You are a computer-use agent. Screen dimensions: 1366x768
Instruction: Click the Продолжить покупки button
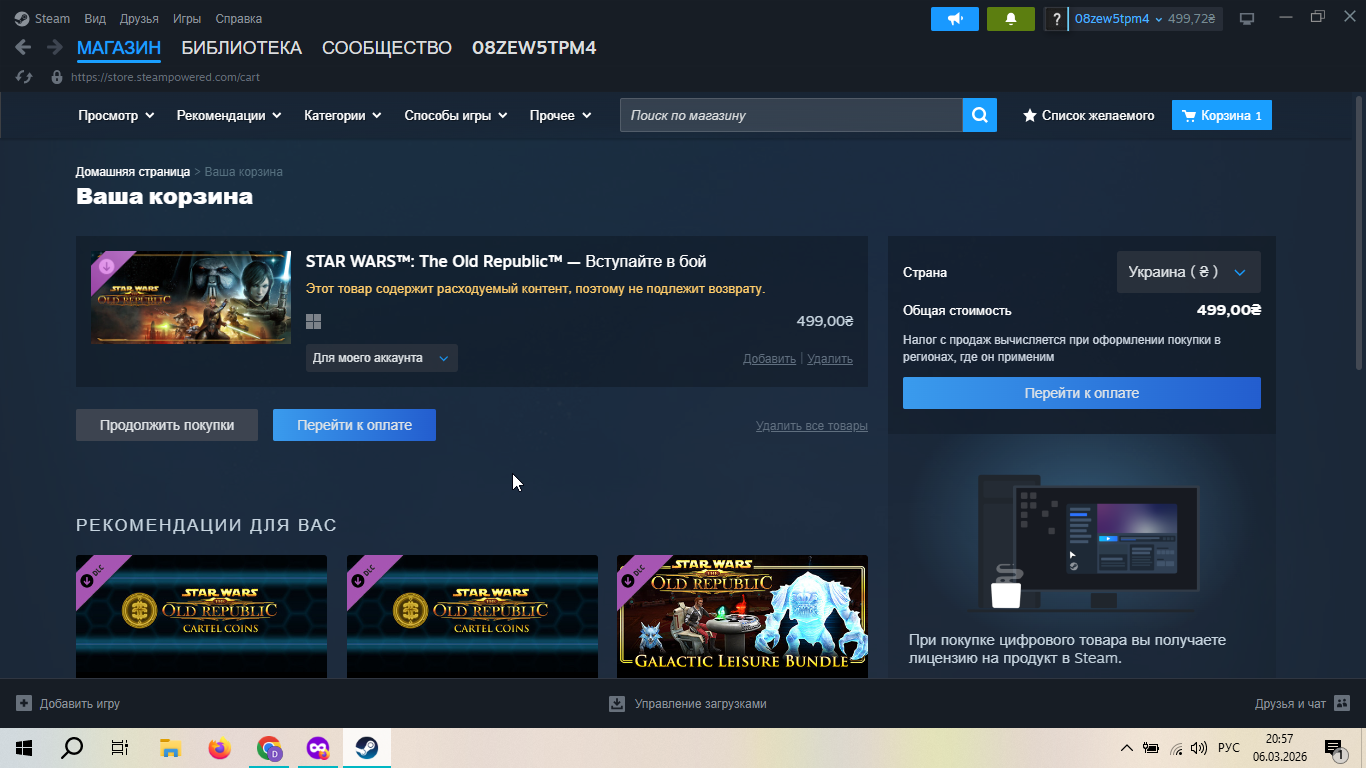[x=167, y=425]
